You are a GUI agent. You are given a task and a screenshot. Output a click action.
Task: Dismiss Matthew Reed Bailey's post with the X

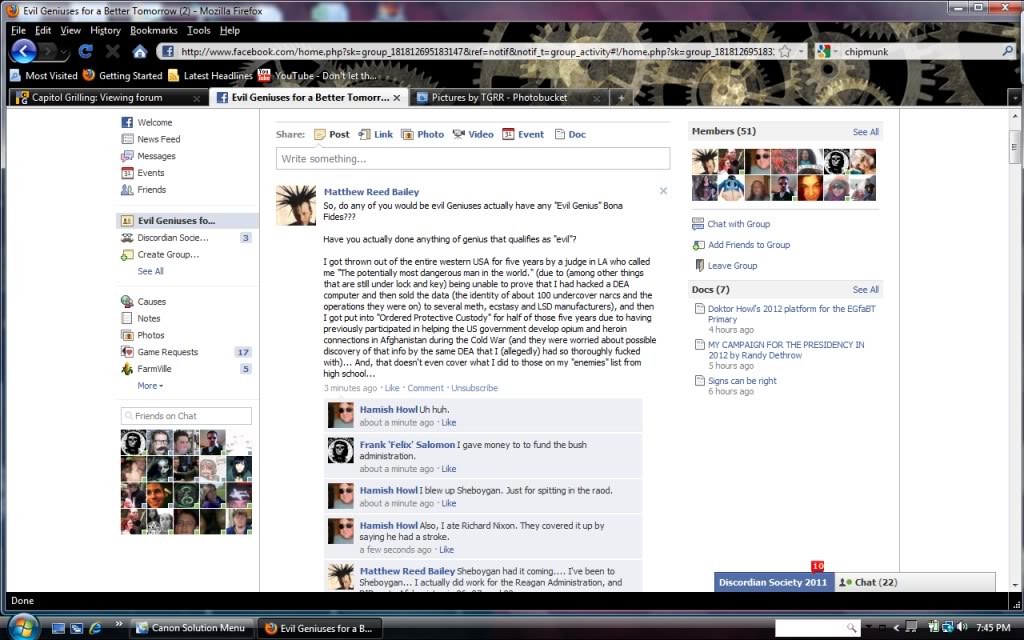point(663,191)
